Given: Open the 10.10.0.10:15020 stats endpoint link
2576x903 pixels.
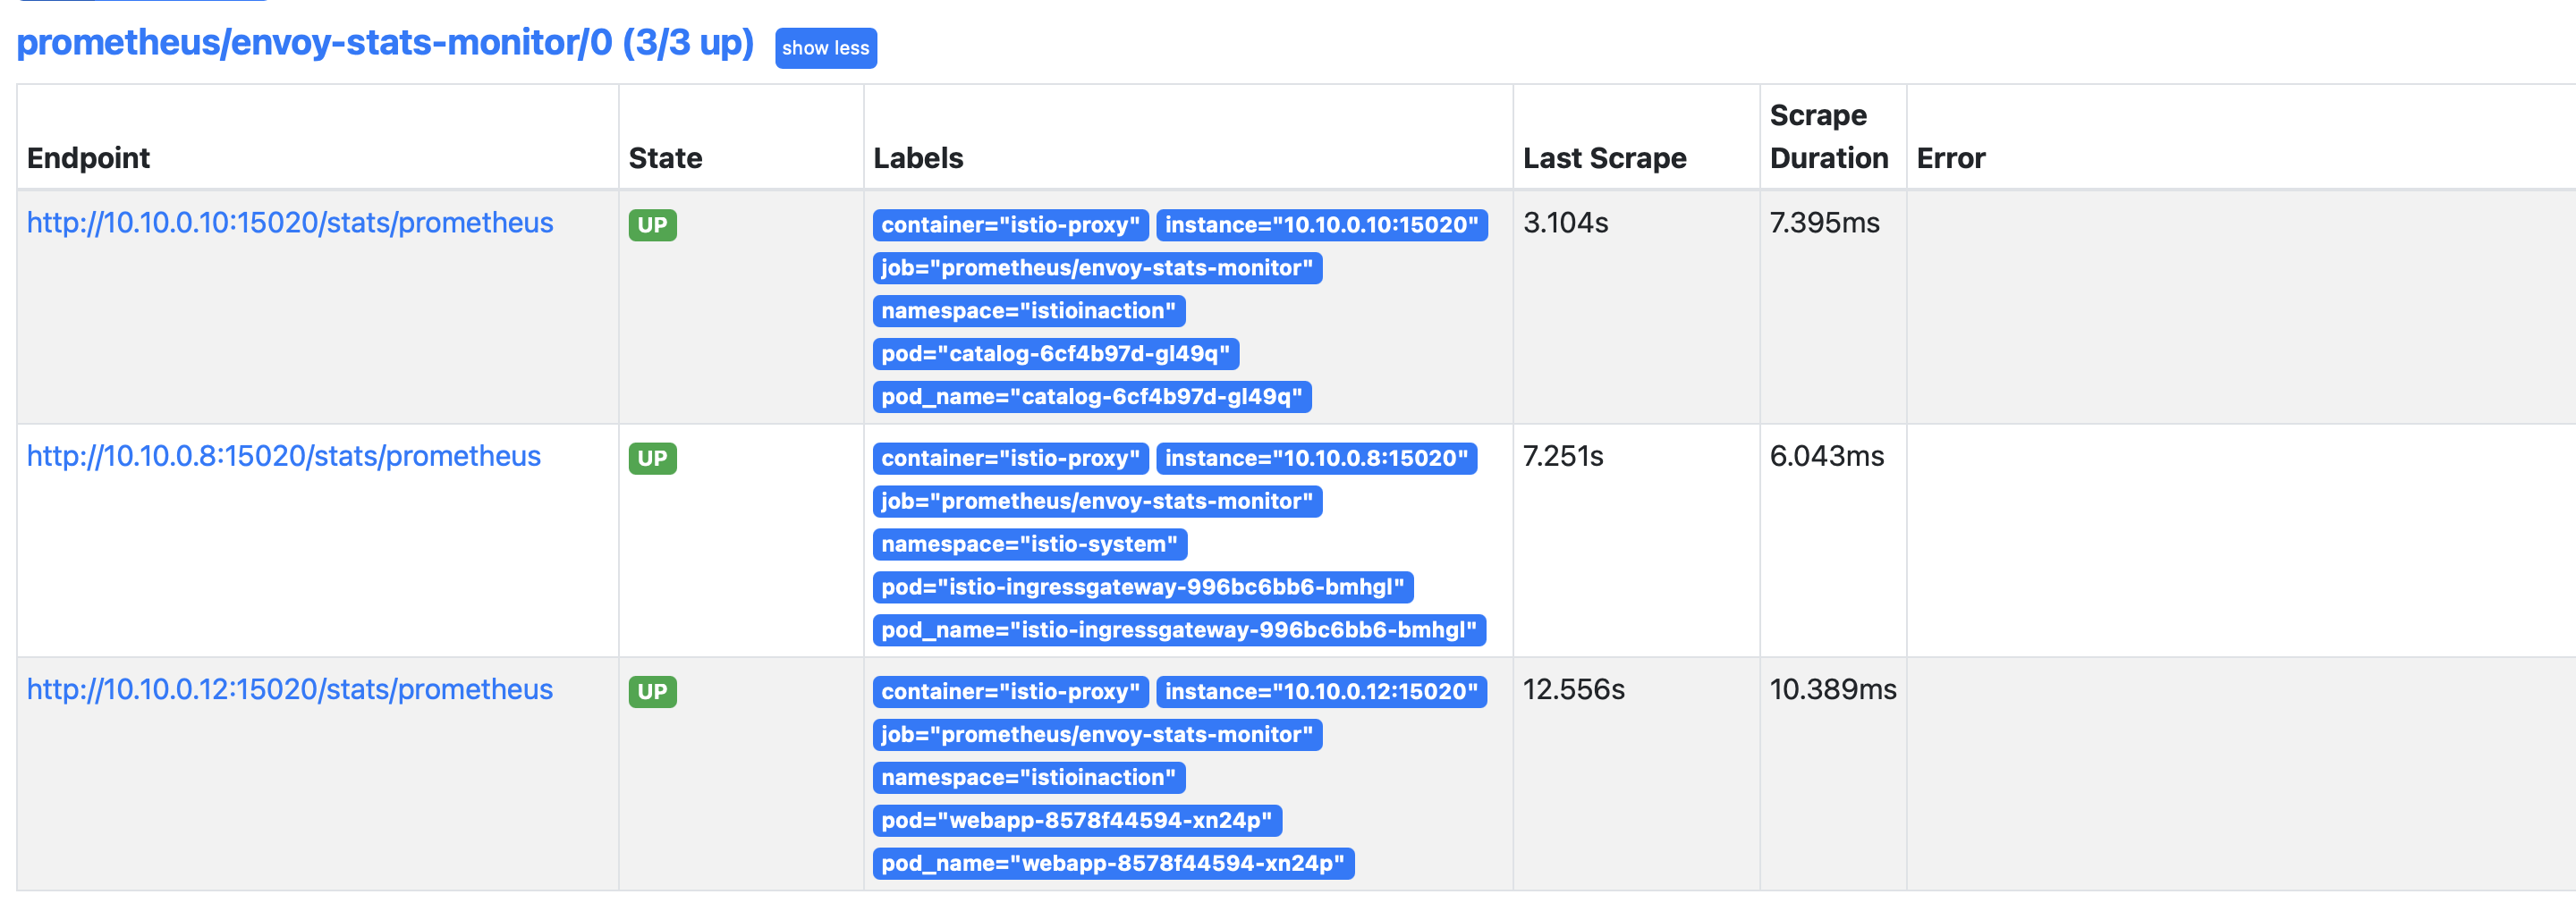Looking at the screenshot, I should 290,222.
